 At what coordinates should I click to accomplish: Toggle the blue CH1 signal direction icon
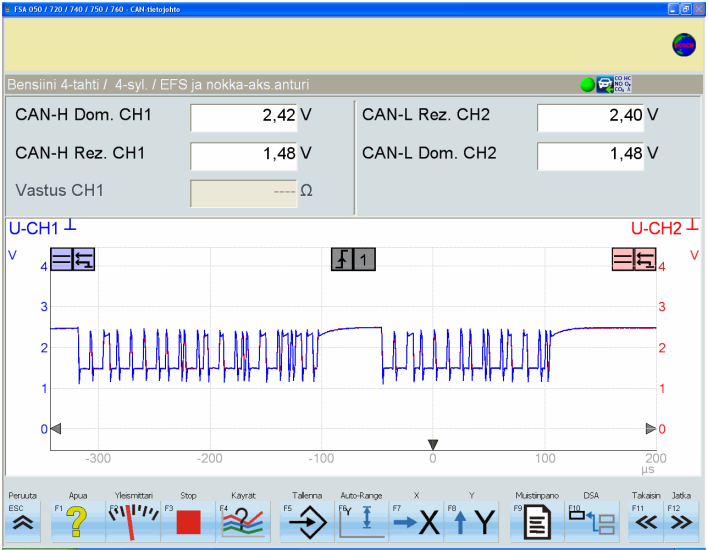[84, 259]
